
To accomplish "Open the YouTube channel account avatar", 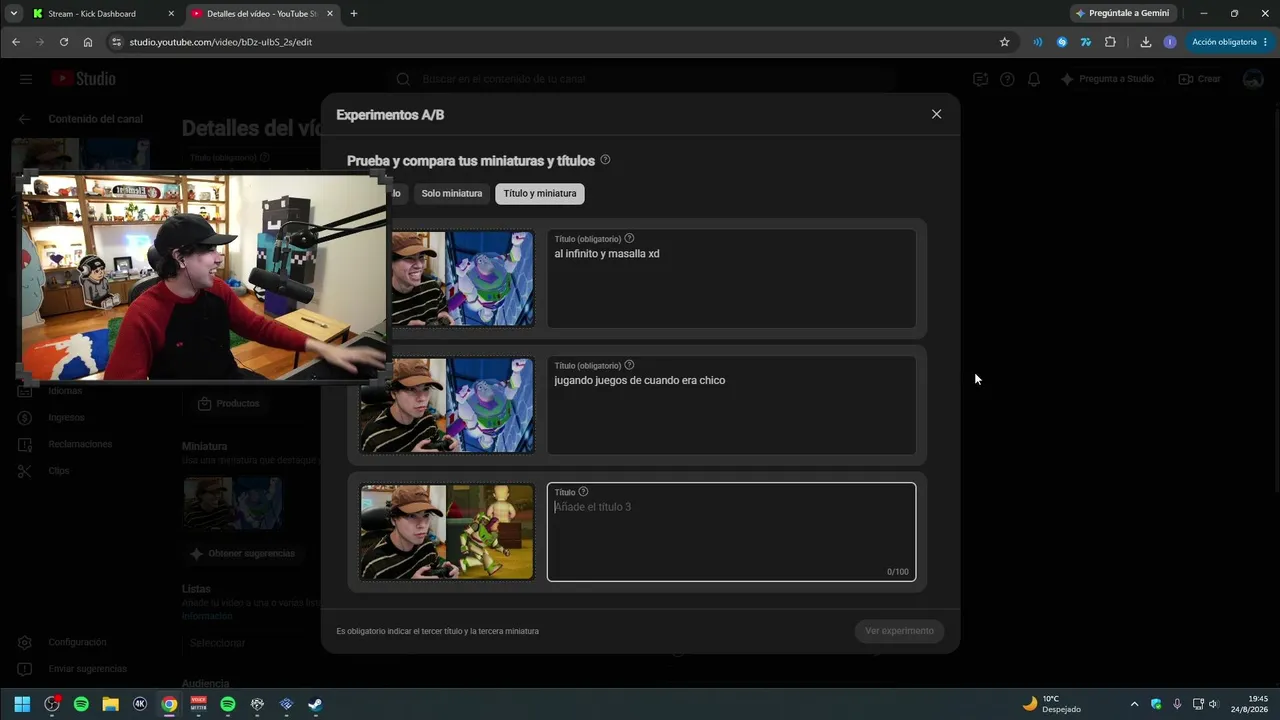I will coord(1253,79).
